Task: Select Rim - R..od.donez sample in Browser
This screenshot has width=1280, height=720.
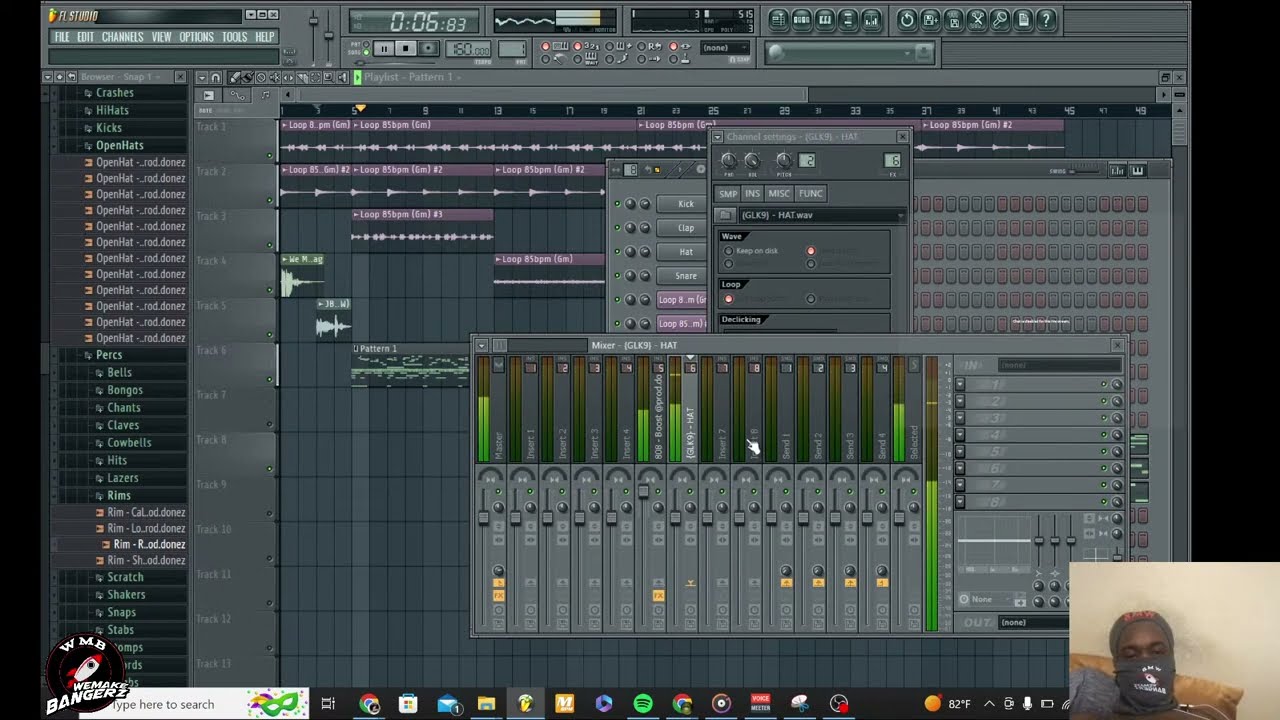Action: pyautogui.click(x=148, y=544)
